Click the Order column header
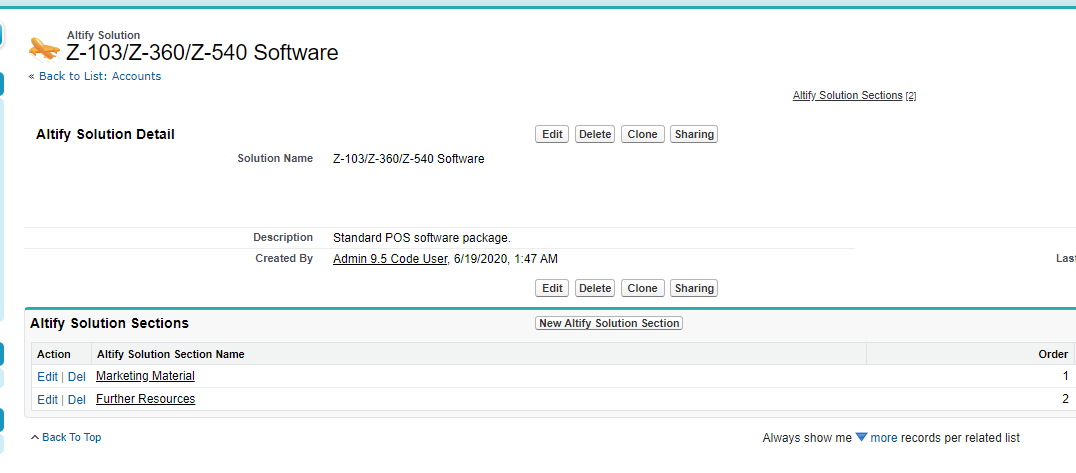This screenshot has height=473, width=1076. pyautogui.click(x=1053, y=354)
